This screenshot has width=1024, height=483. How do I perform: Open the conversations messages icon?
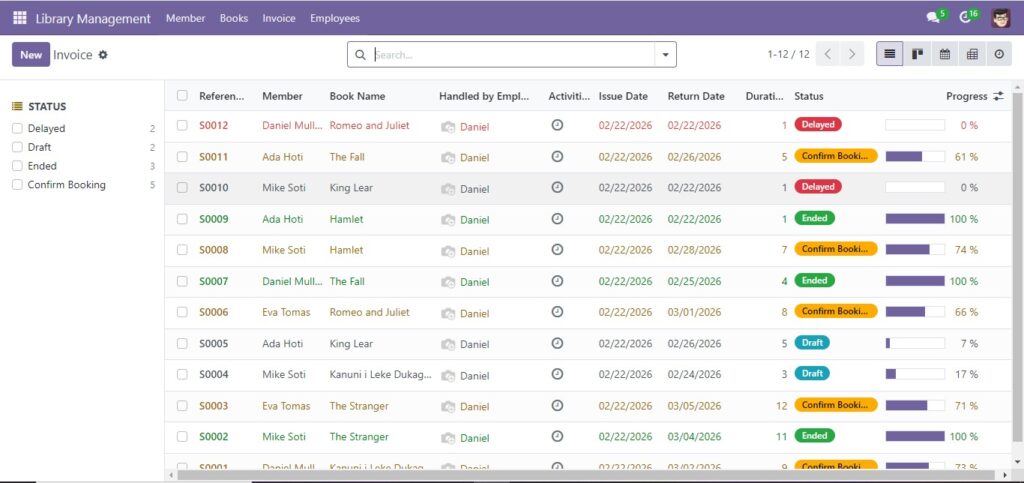coord(933,18)
